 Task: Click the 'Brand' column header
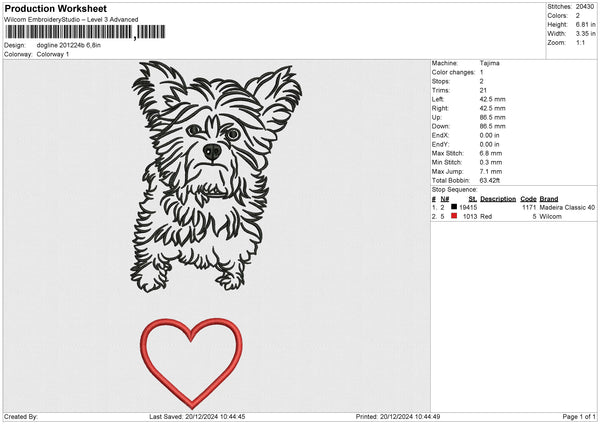coord(549,199)
